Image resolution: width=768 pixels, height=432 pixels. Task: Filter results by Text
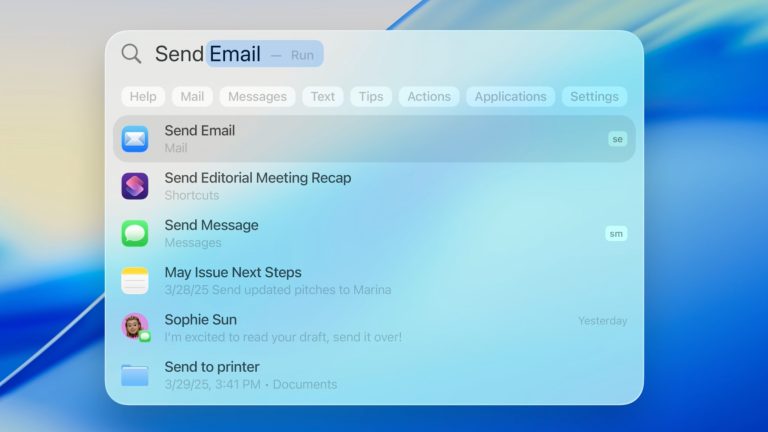coord(322,97)
